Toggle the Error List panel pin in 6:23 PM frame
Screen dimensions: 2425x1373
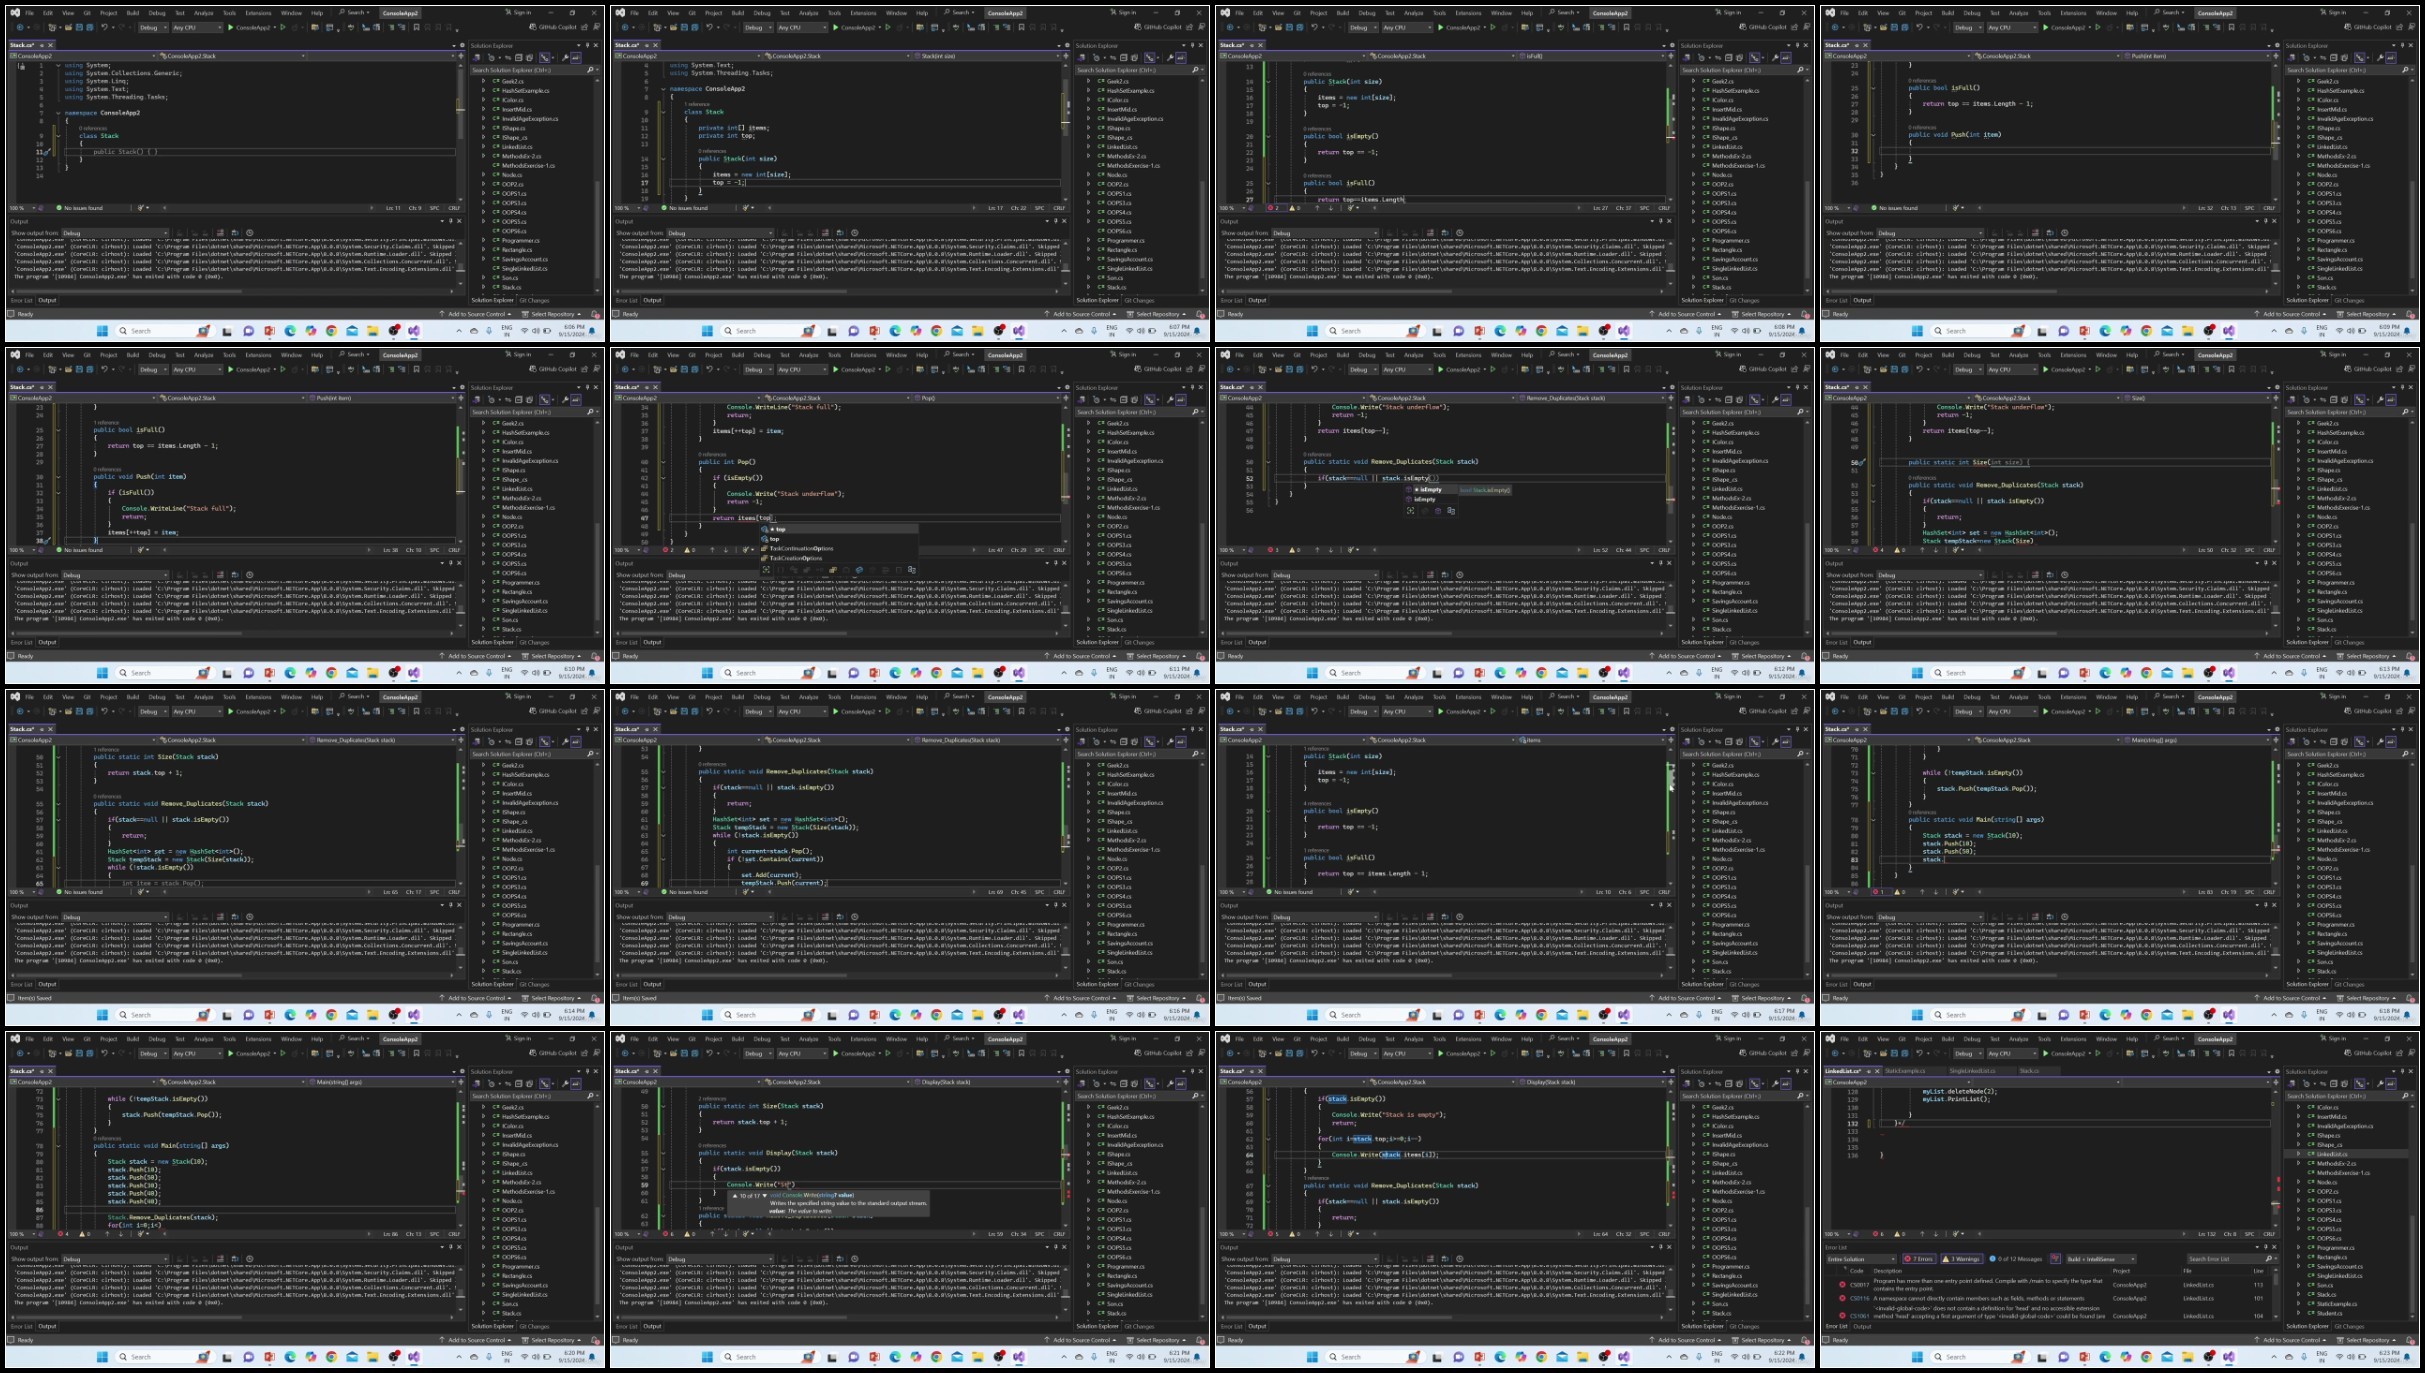2266,1247
